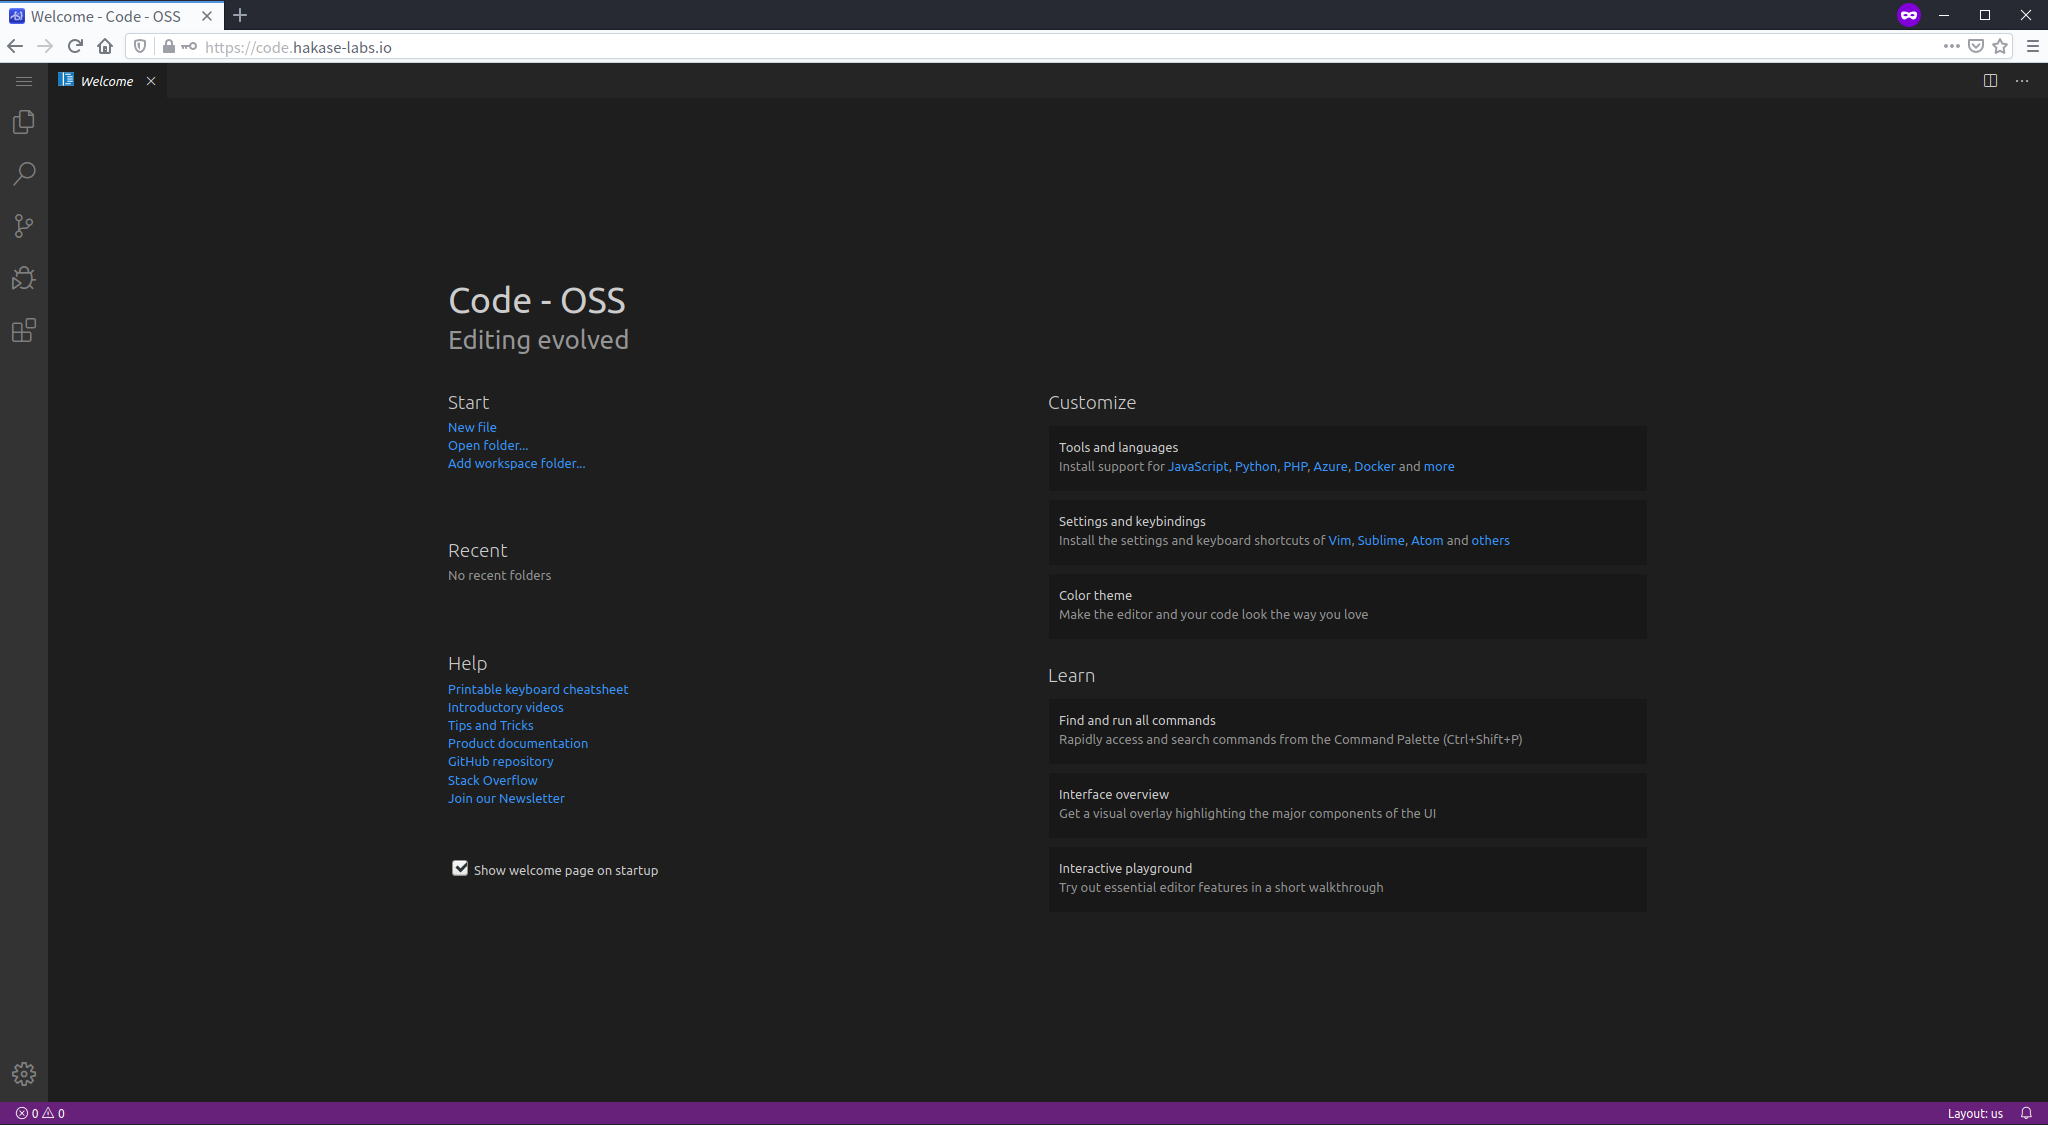Image resolution: width=2048 pixels, height=1125 pixels.
Task: Open the Debug view with bug icon
Action: 24,278
